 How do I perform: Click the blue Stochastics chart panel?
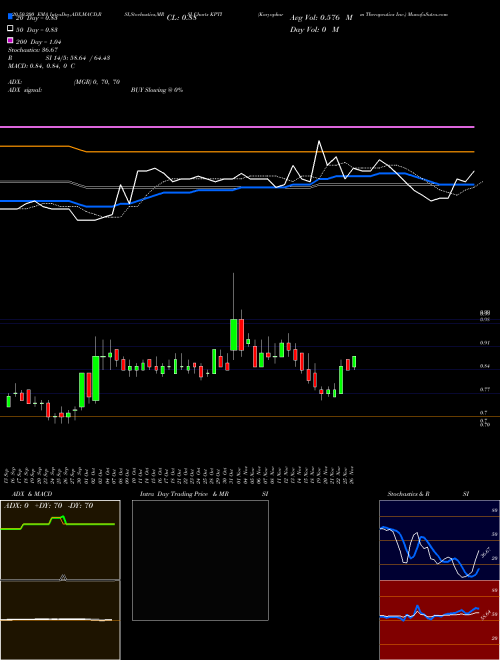pos(439,540)
